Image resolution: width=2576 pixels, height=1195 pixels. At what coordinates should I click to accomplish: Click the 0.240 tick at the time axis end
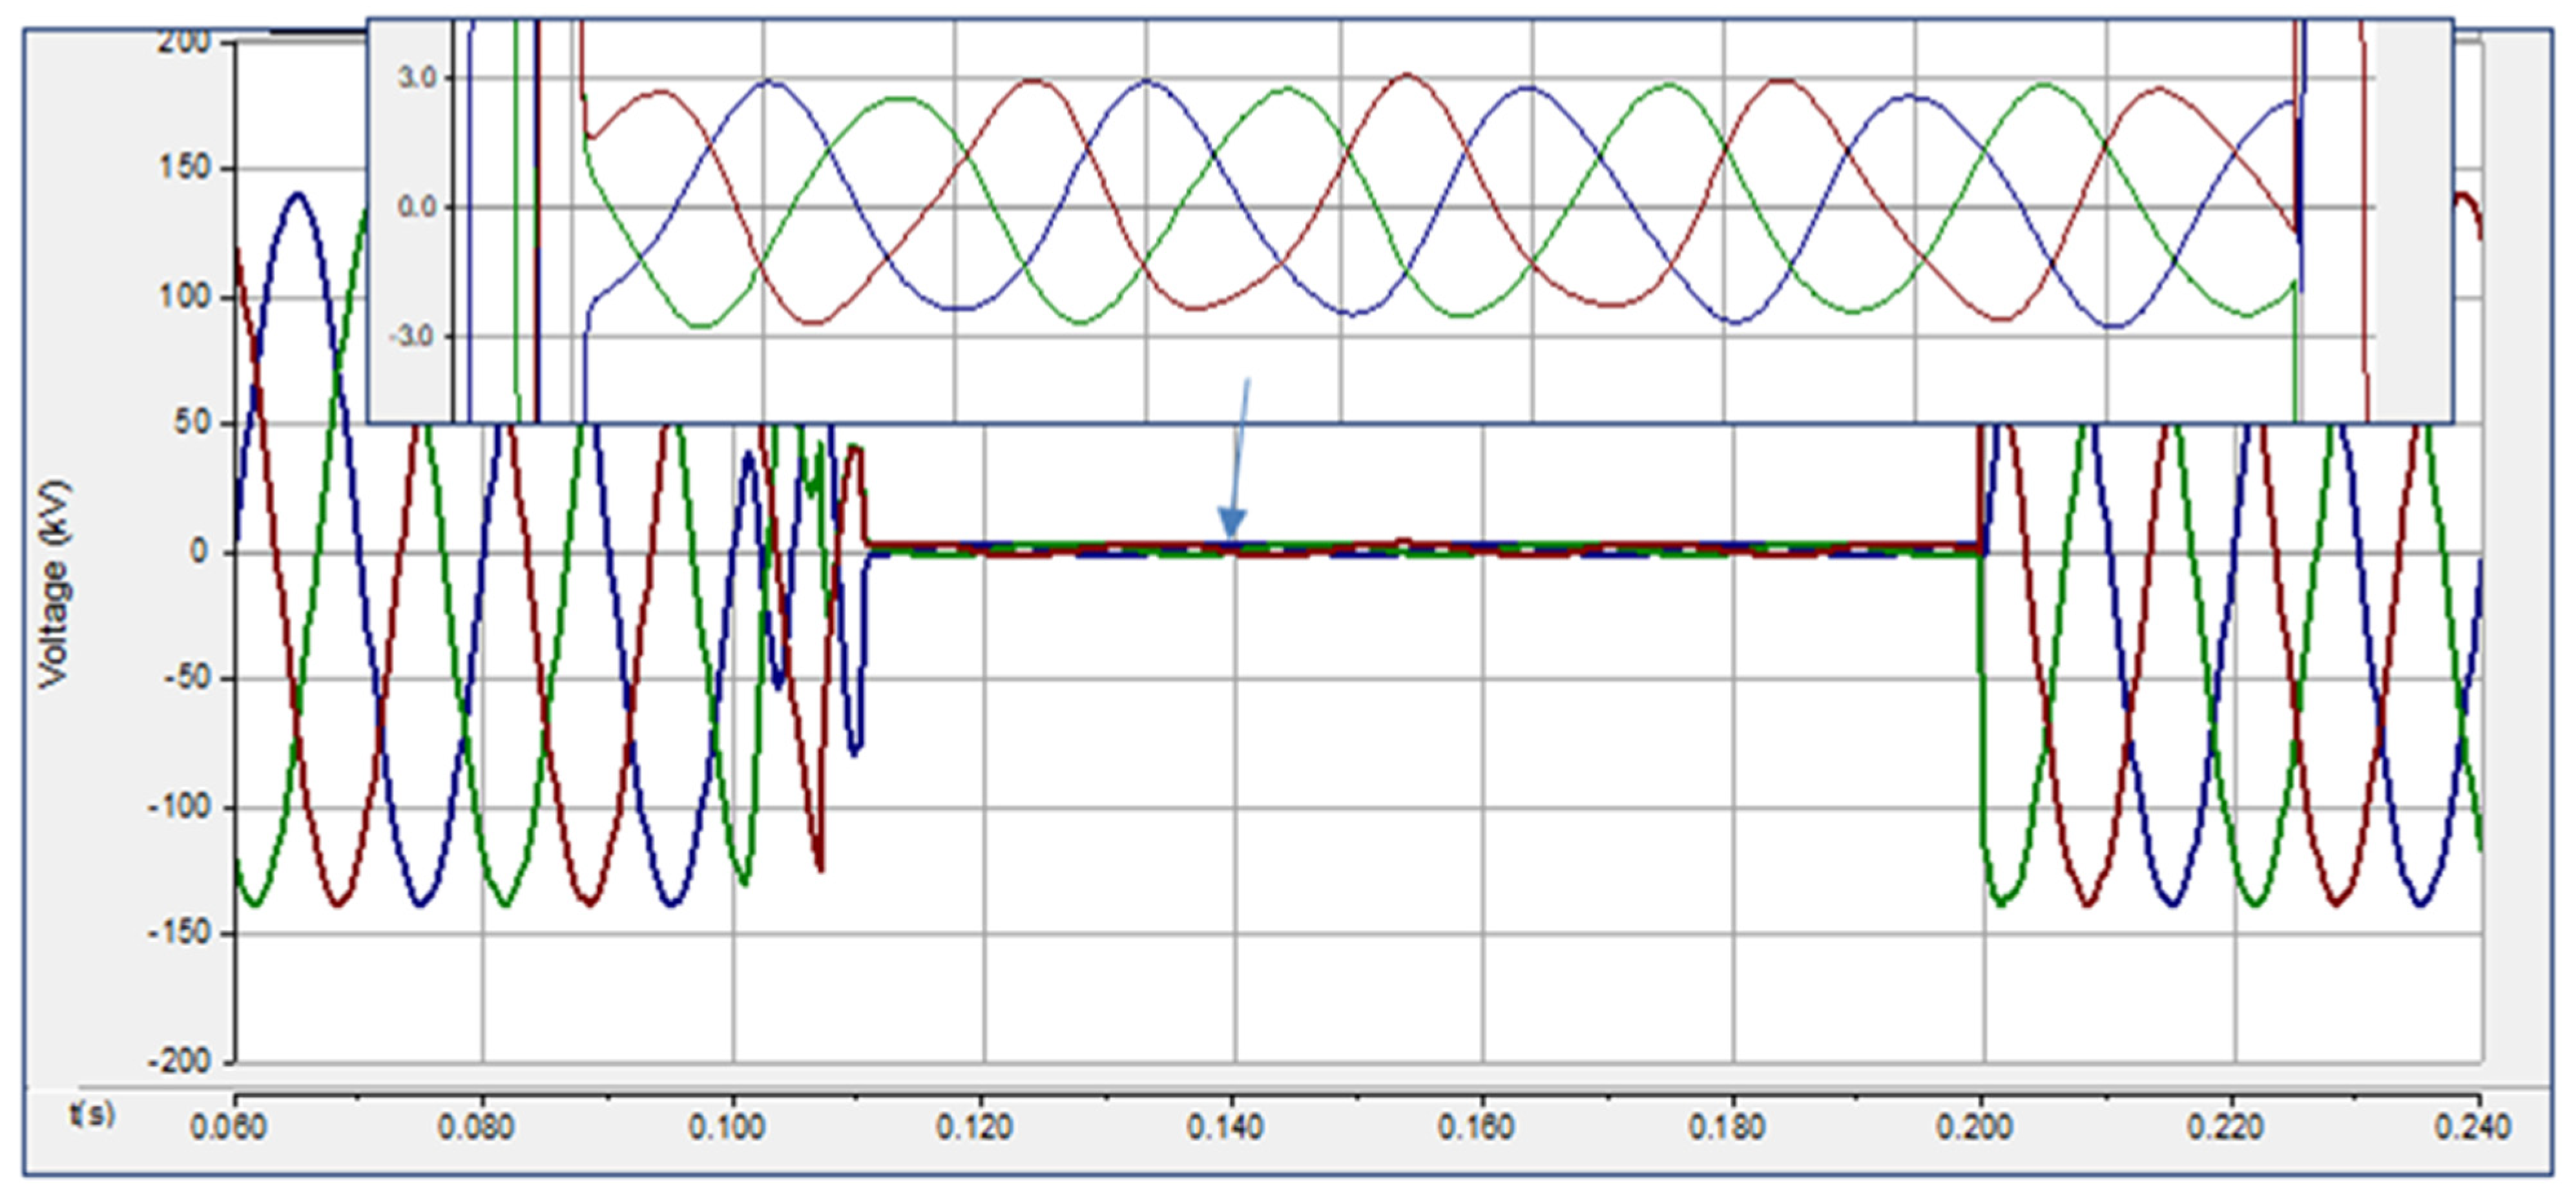[x=2473, y=1127]
